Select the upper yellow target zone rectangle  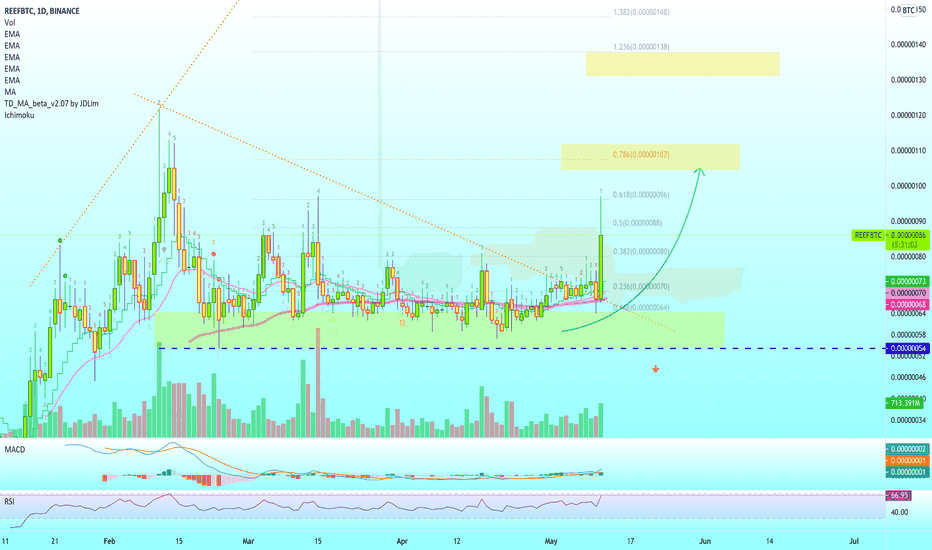pos(682,64)
